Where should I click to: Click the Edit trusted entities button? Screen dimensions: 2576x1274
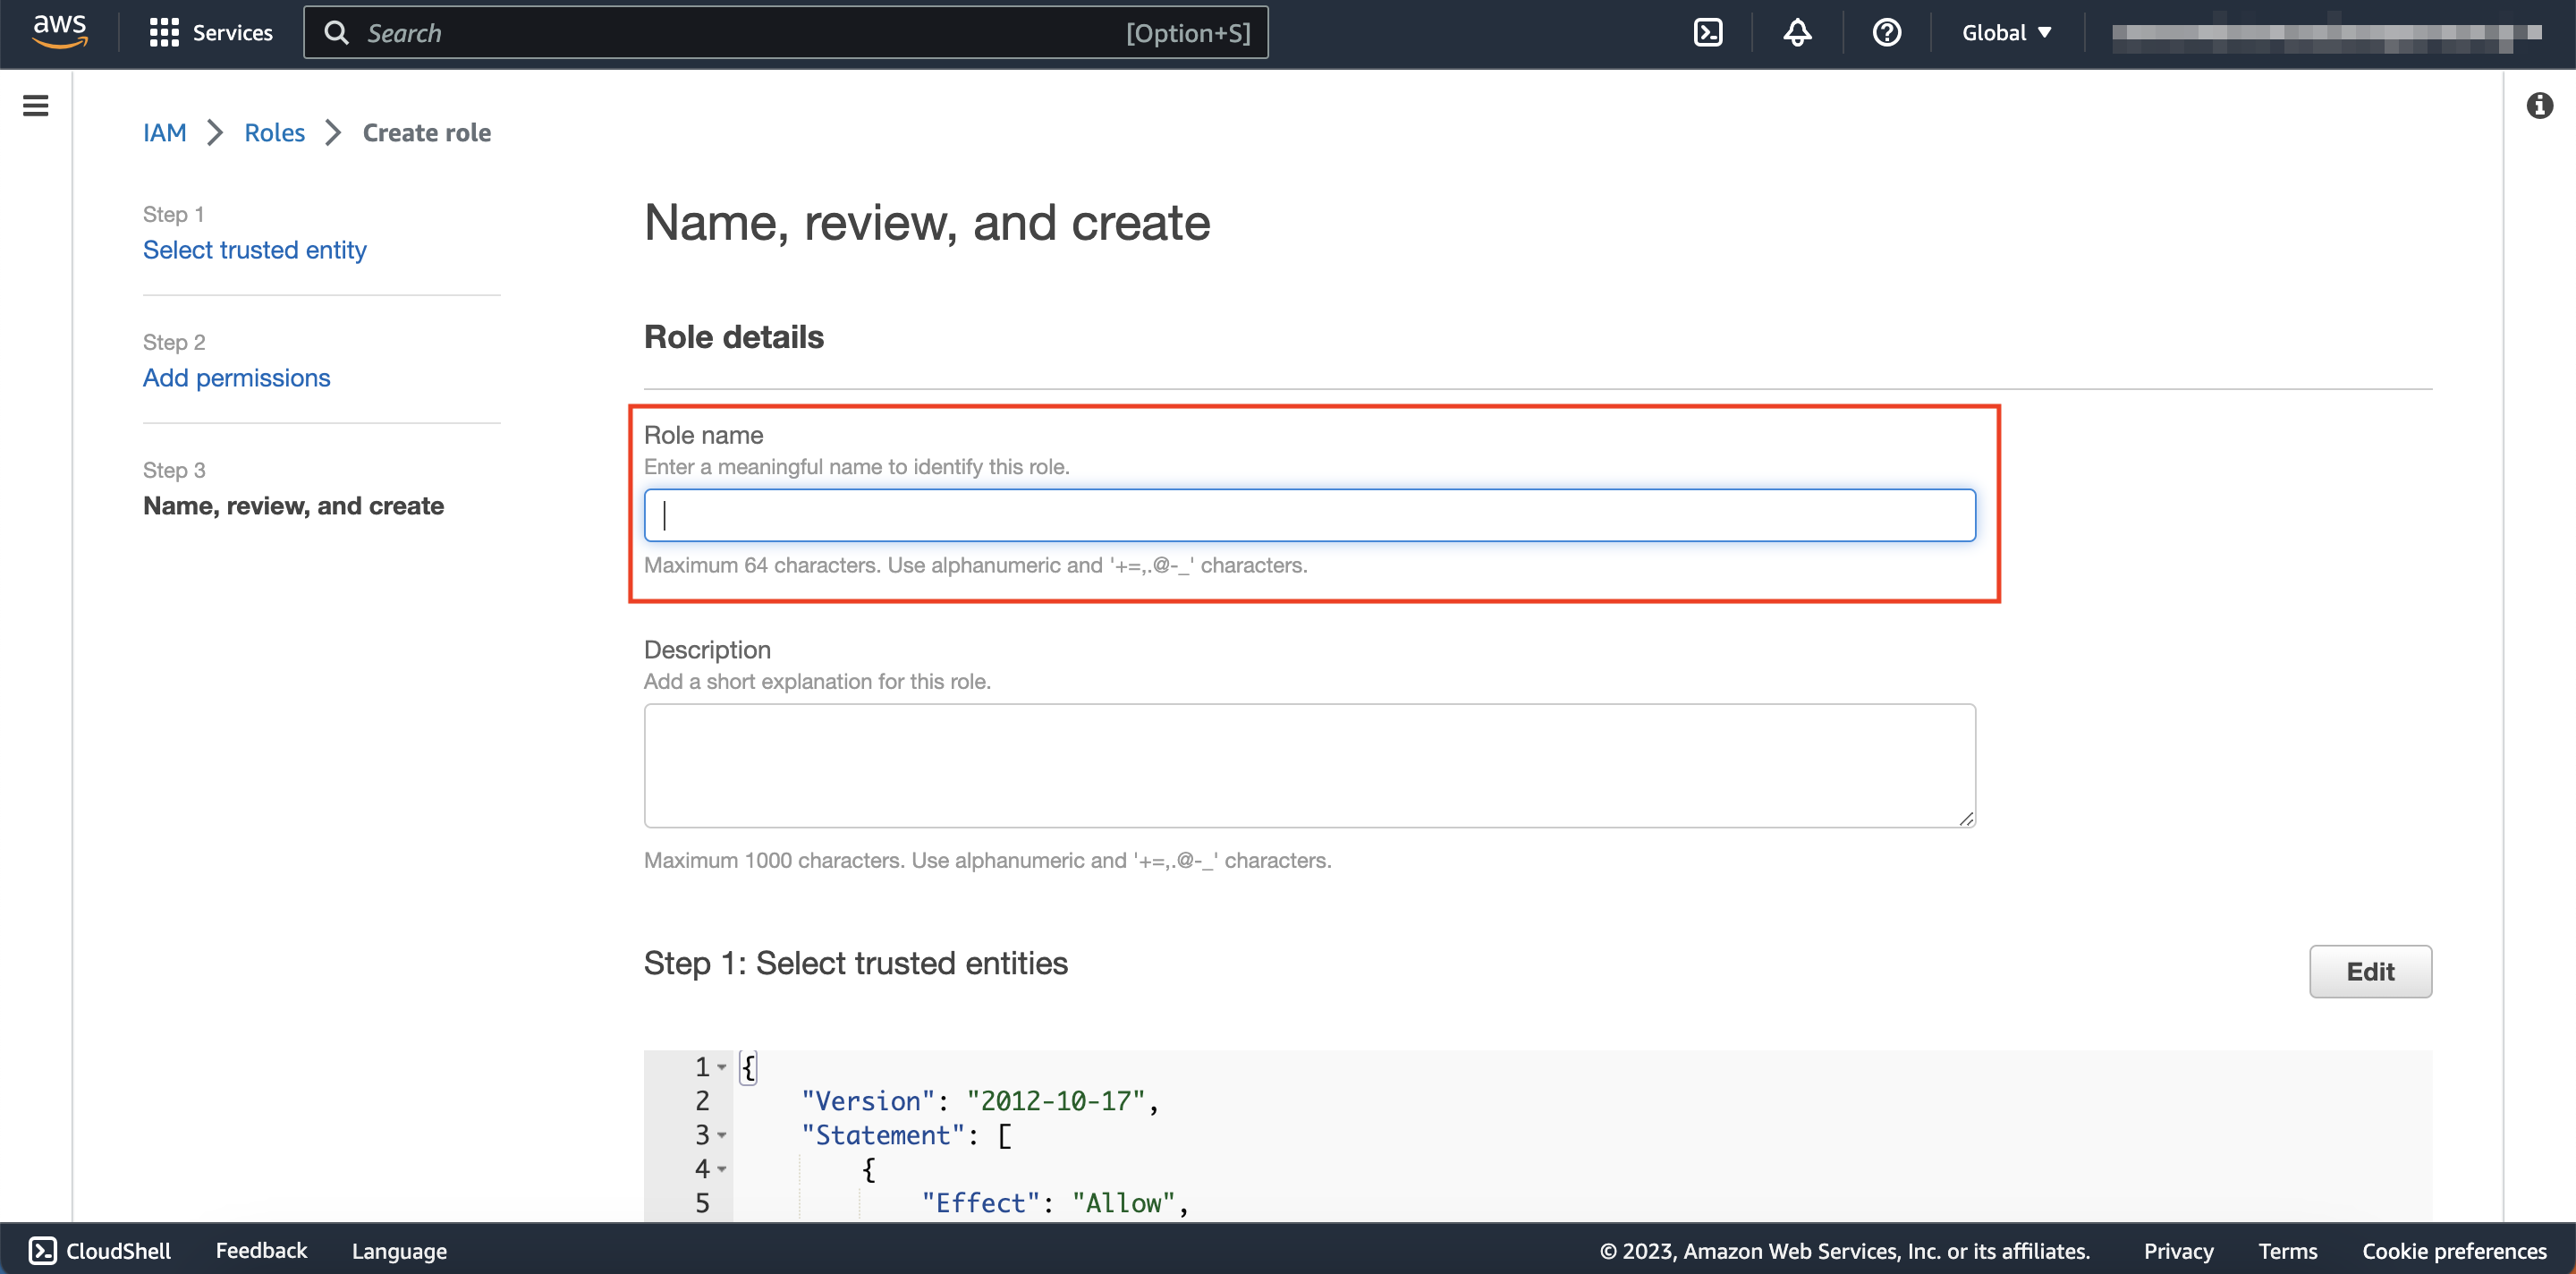[x=2369, y=971]
